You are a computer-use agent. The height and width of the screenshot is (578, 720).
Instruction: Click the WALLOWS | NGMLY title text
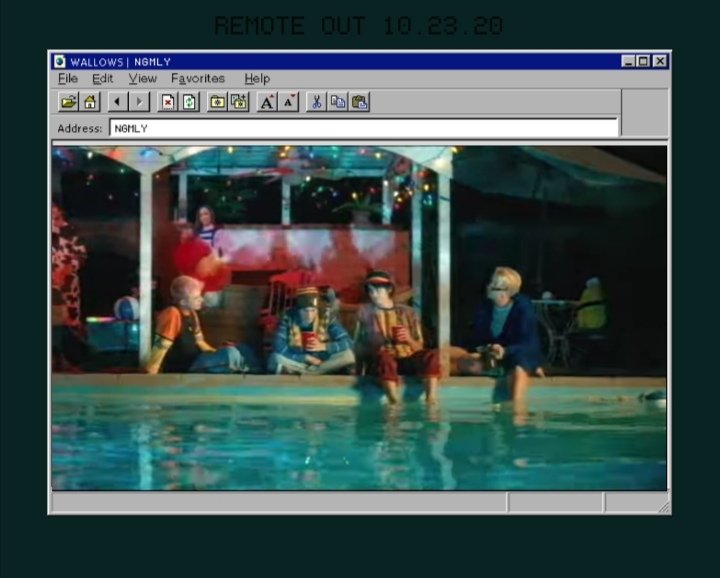(120, 62)
